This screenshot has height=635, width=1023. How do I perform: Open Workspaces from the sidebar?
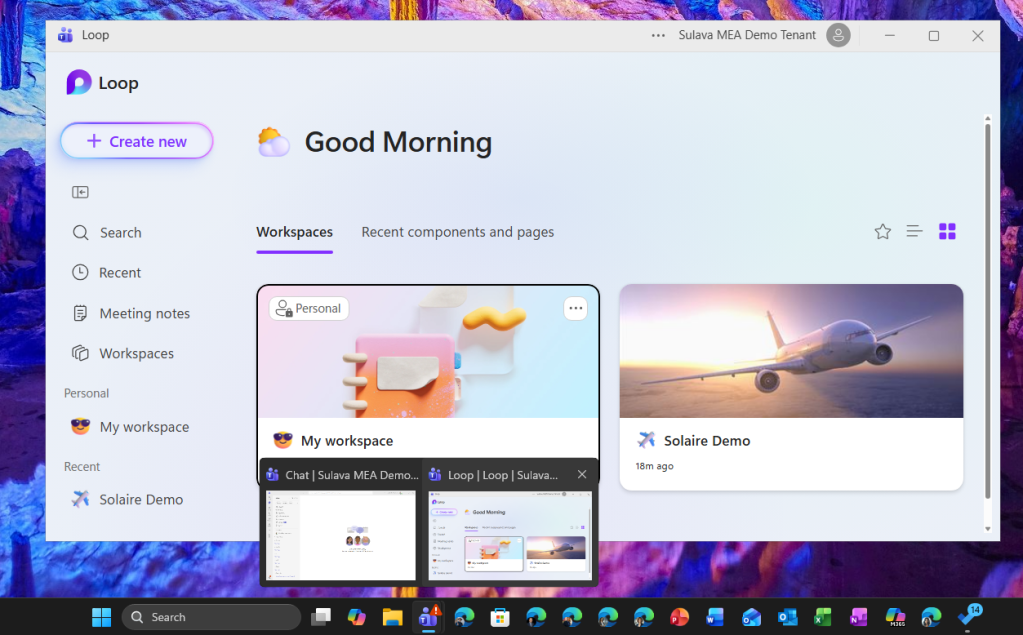pyautogui.click(x=136, y=353)
